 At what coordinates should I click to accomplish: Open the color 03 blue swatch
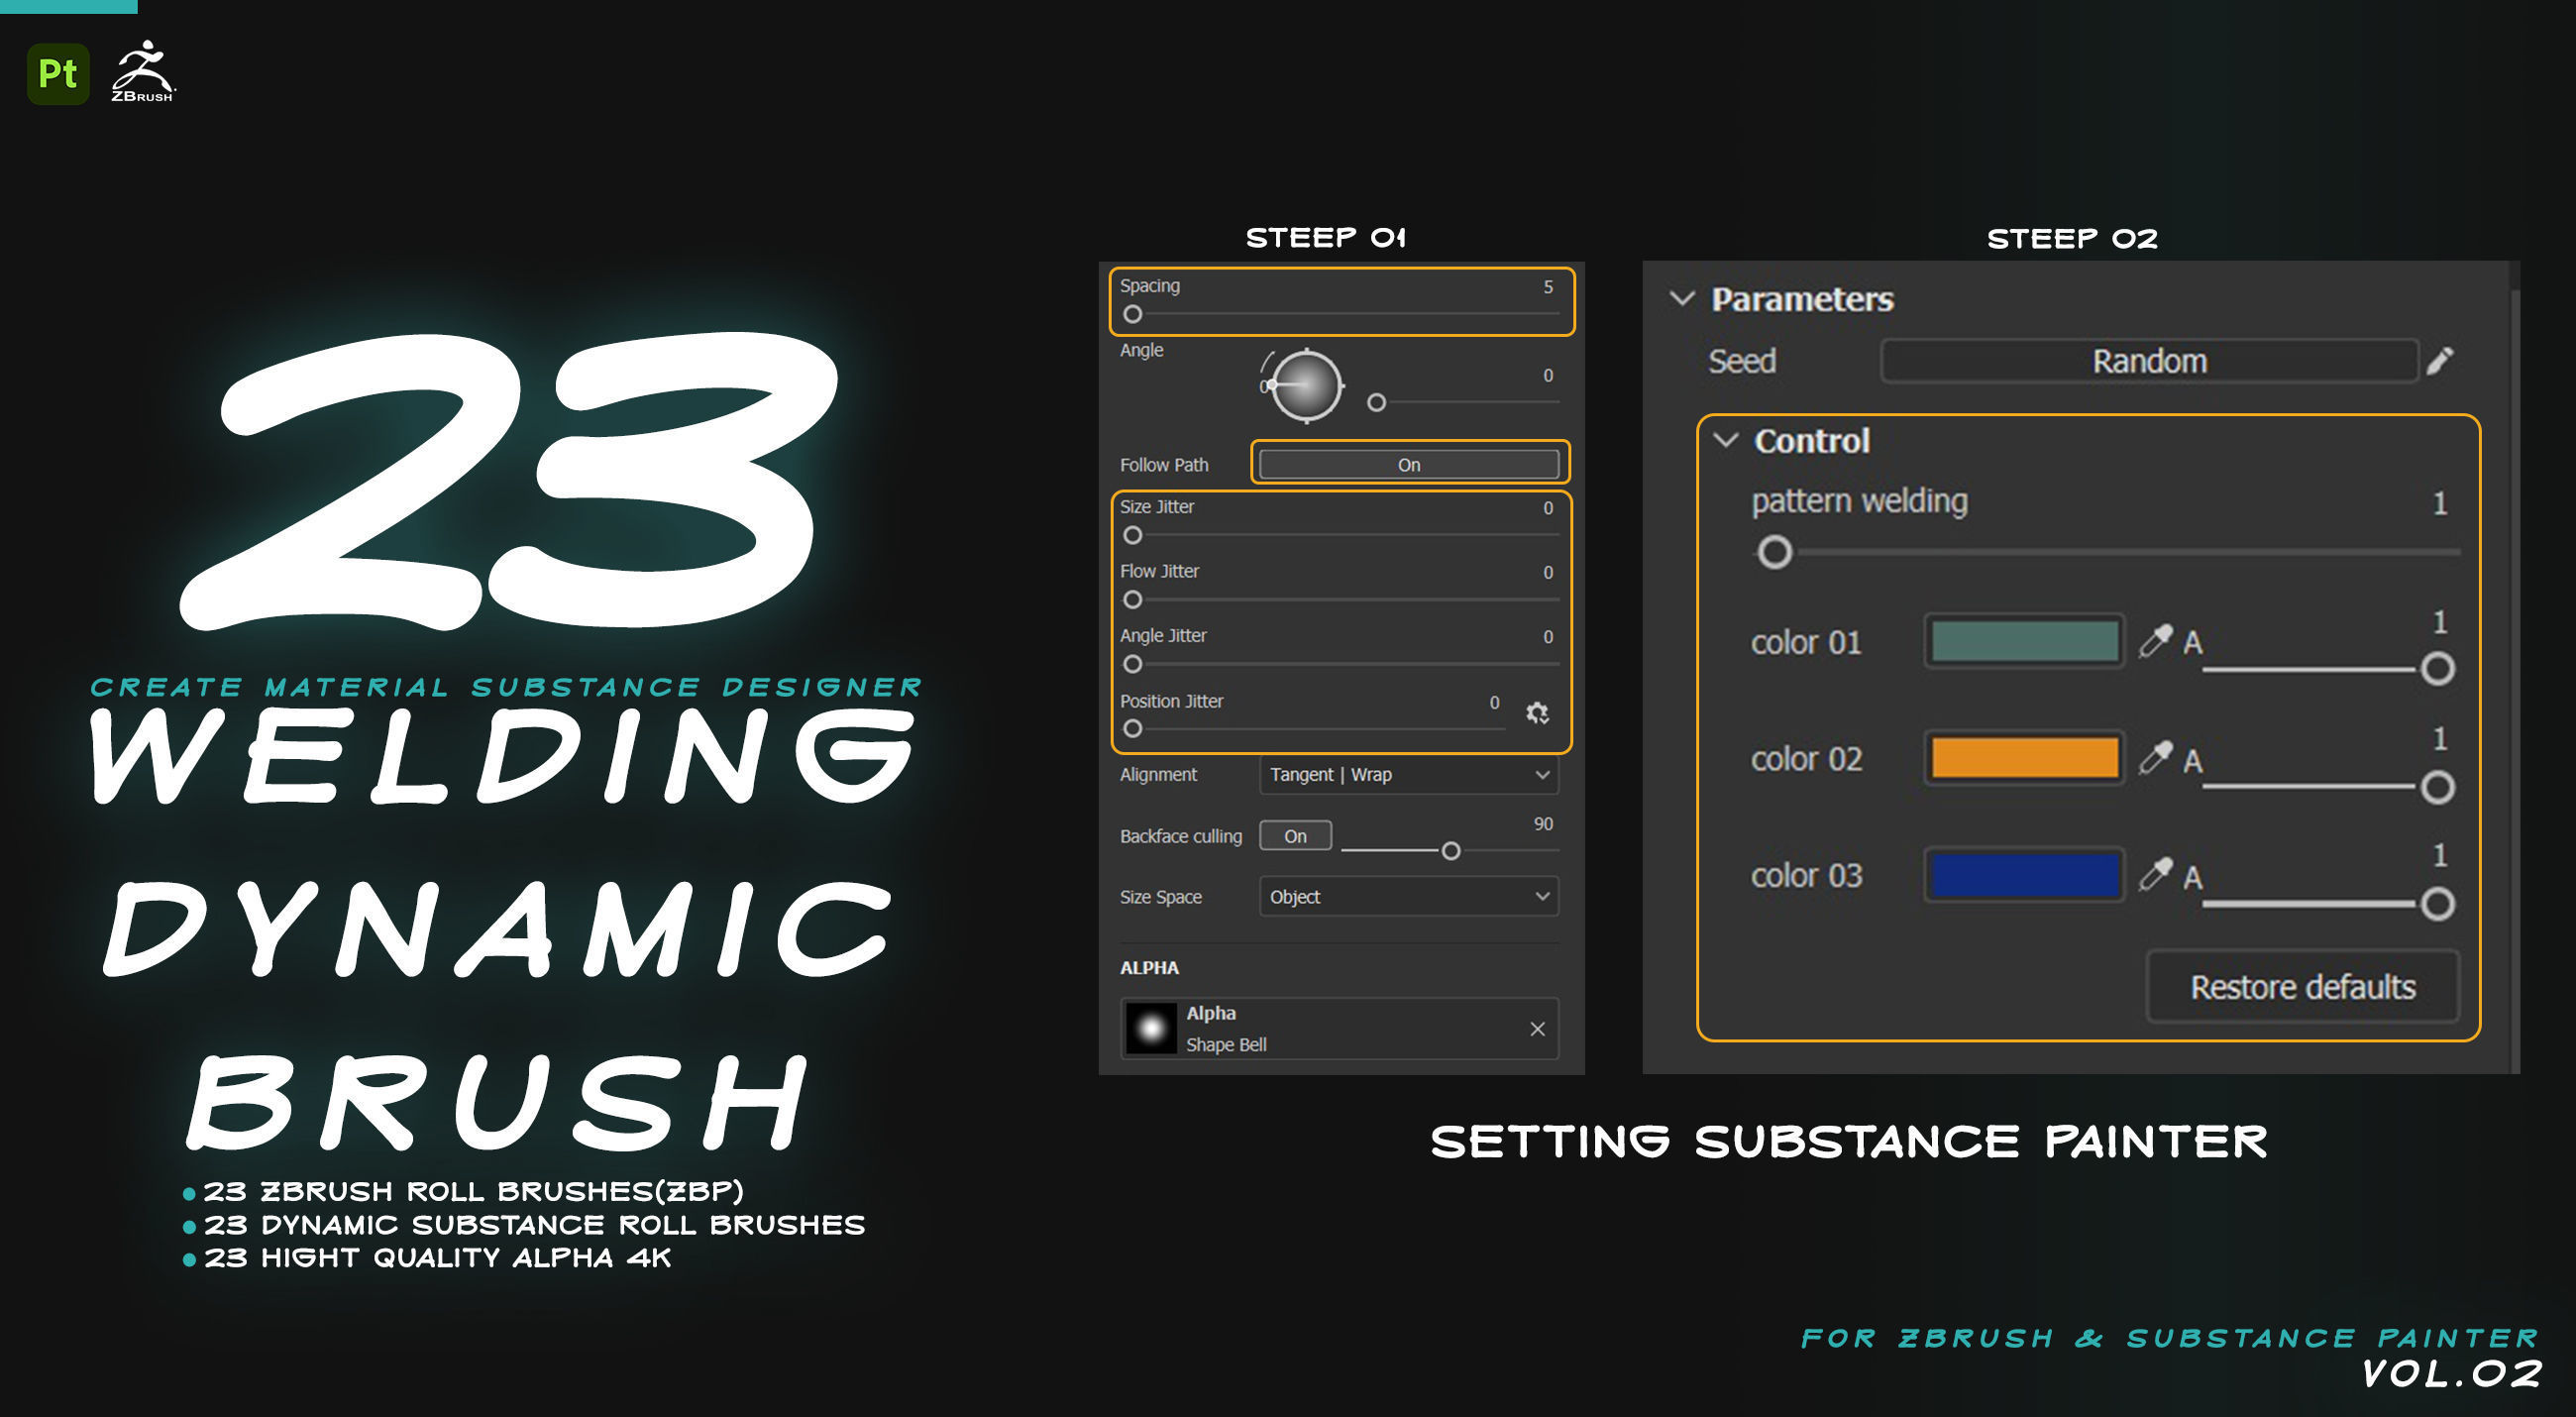[2024, 875]
